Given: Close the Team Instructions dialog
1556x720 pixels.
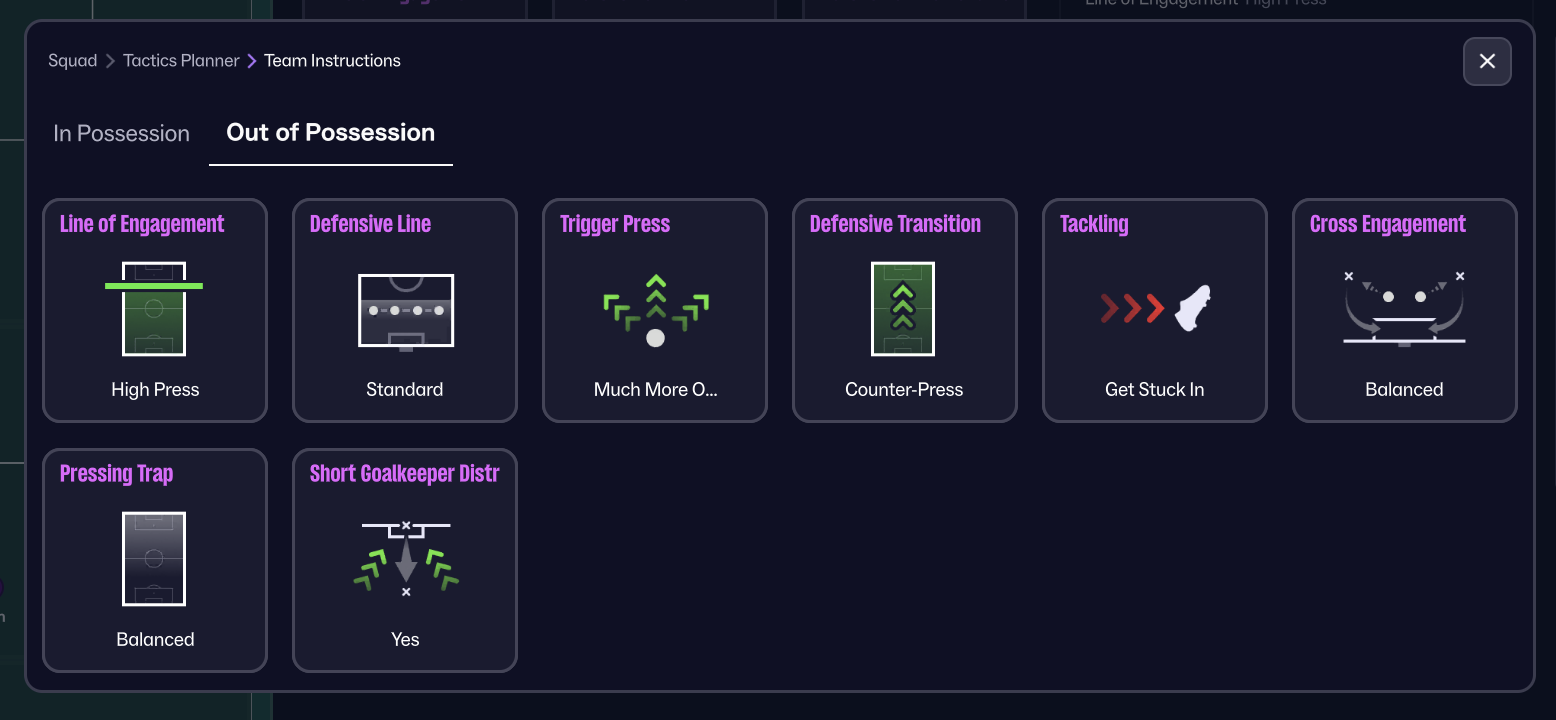Looking at the screenshot, I should click(x=1487, y=61).
